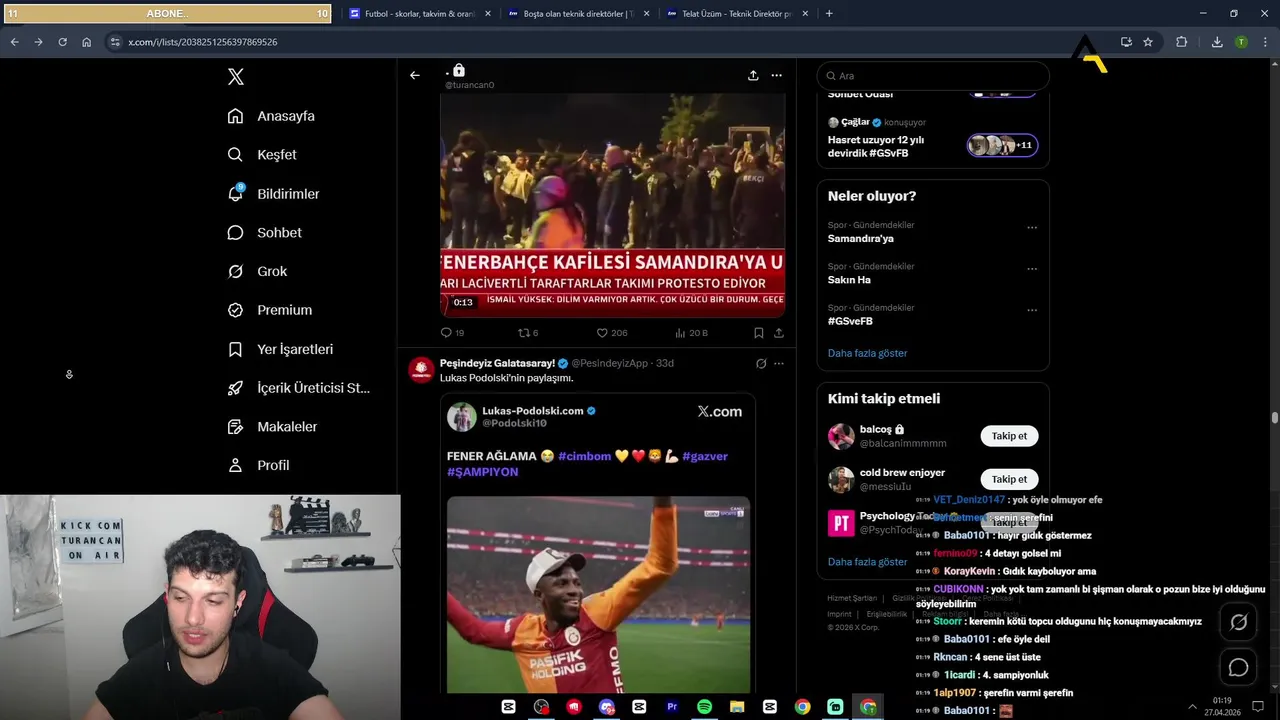
Task: Bookmark this page with star icon
Action: 1148,42
